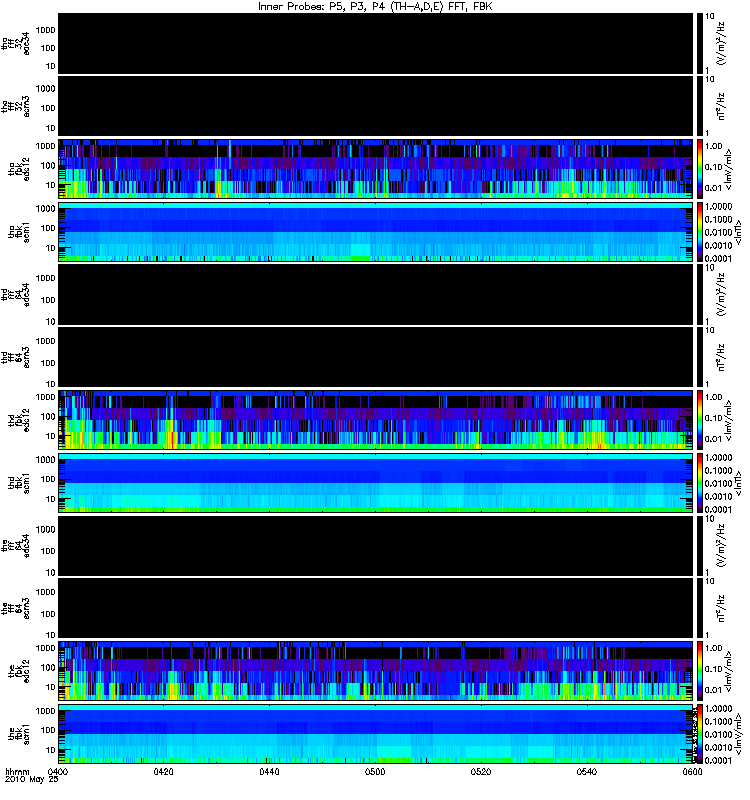Viewport: 750px width, 800px height.
Task: Select the thd fff 64 edc34 blank panel
Action: [x=378, y=295]
